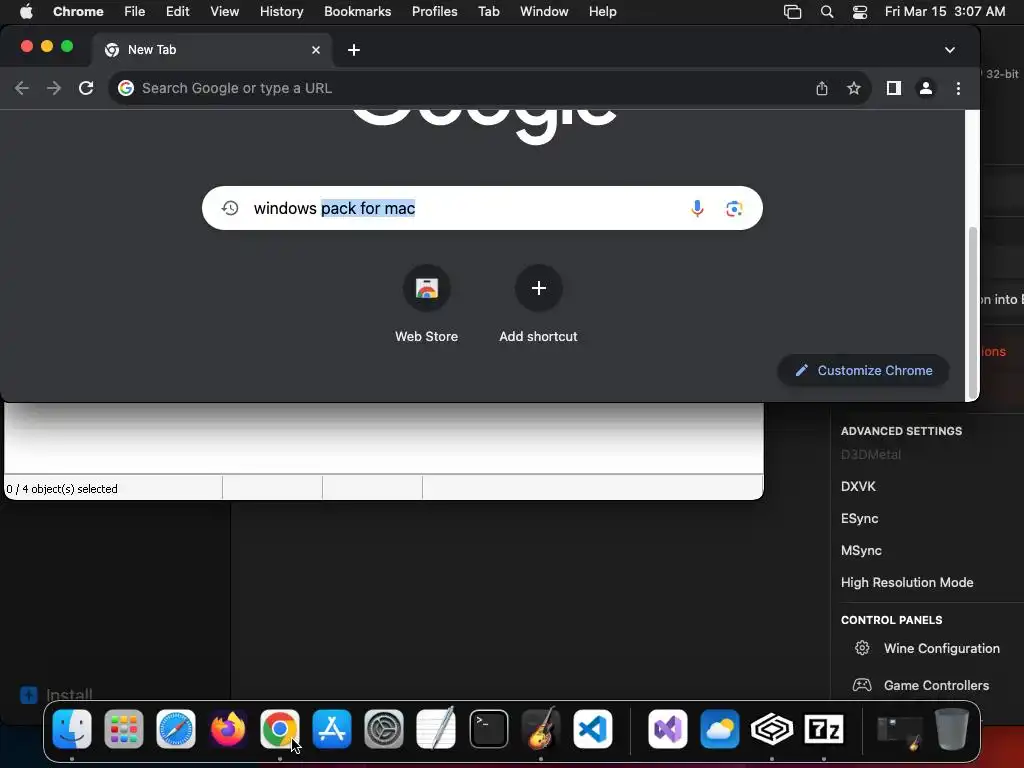Open System Settings in the dock

pos(384,729)
